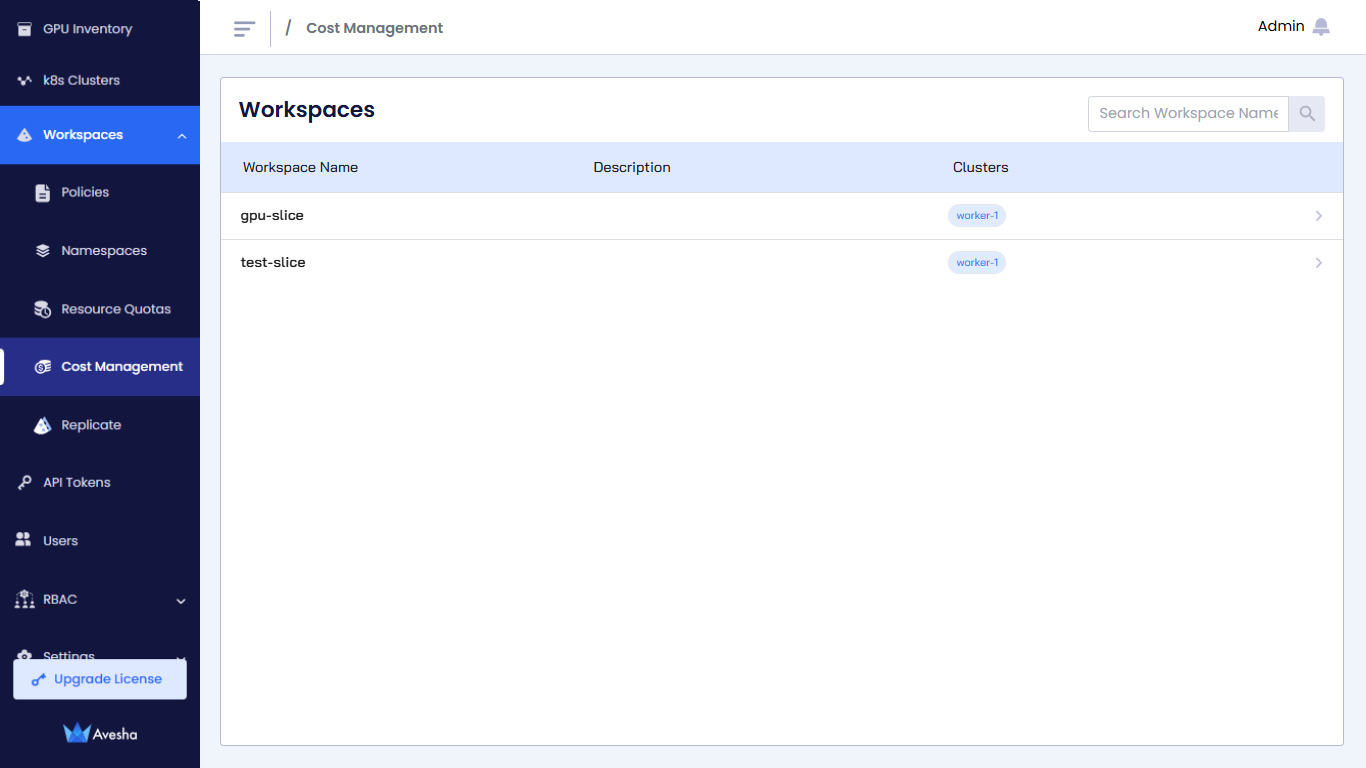Click the notification bell icon
The image size is (1366, 768).
pyautogui.click(x=1321, y=27)
